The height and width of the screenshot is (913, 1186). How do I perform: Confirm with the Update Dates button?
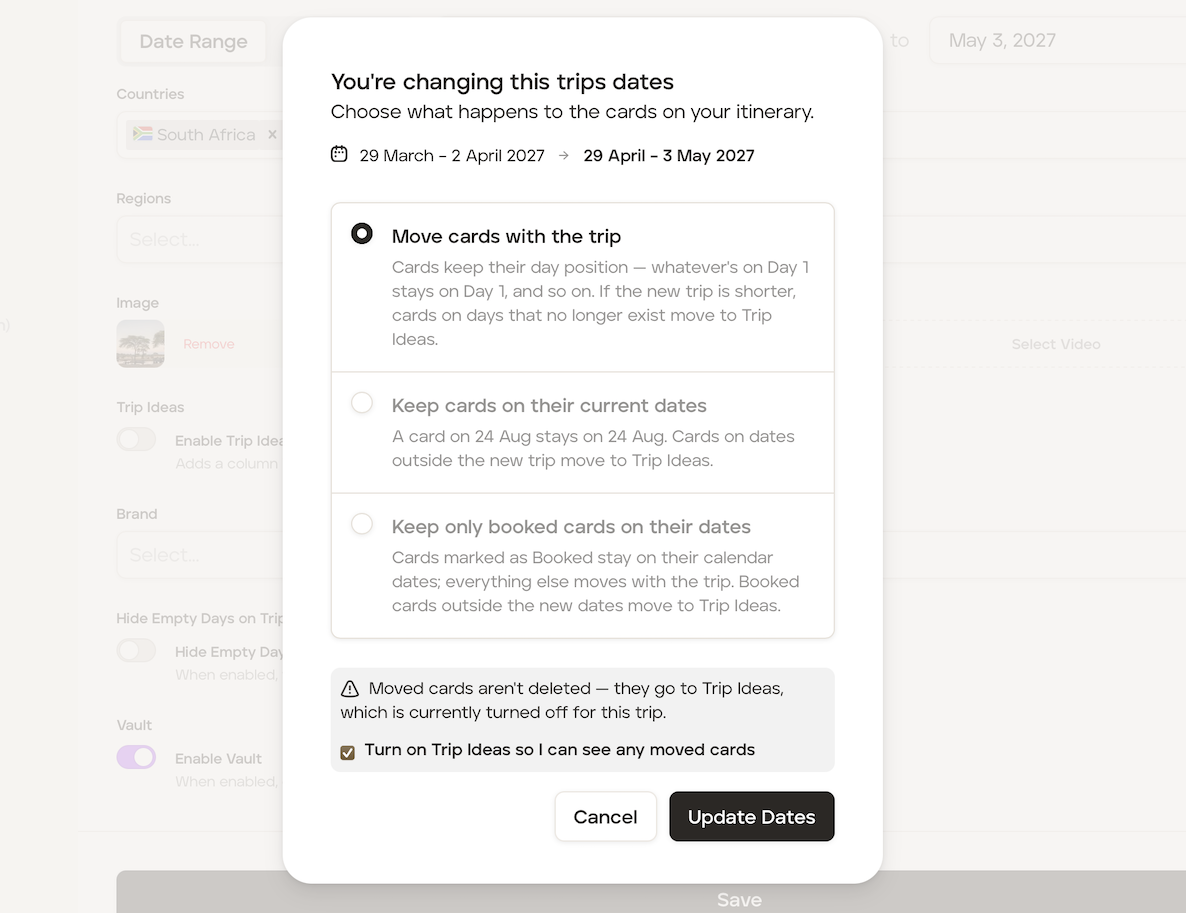752,816
